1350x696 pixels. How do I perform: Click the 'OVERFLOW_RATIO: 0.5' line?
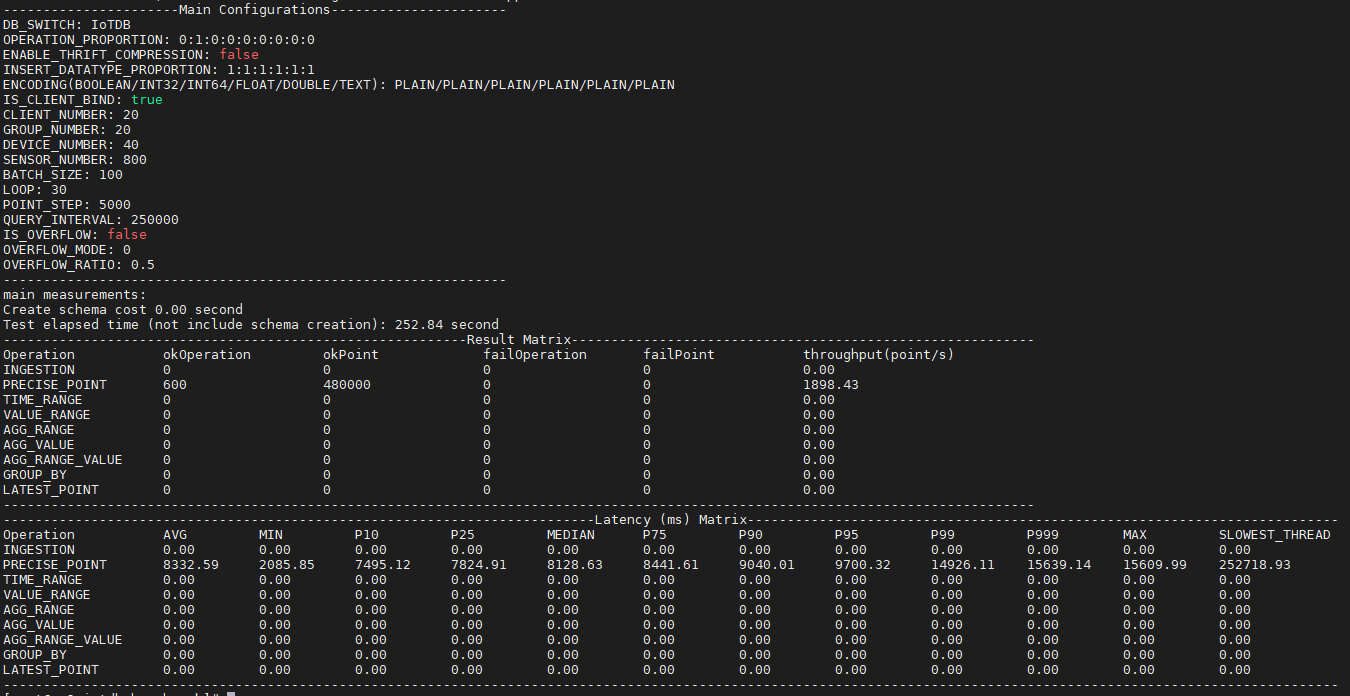click(79, 265)
